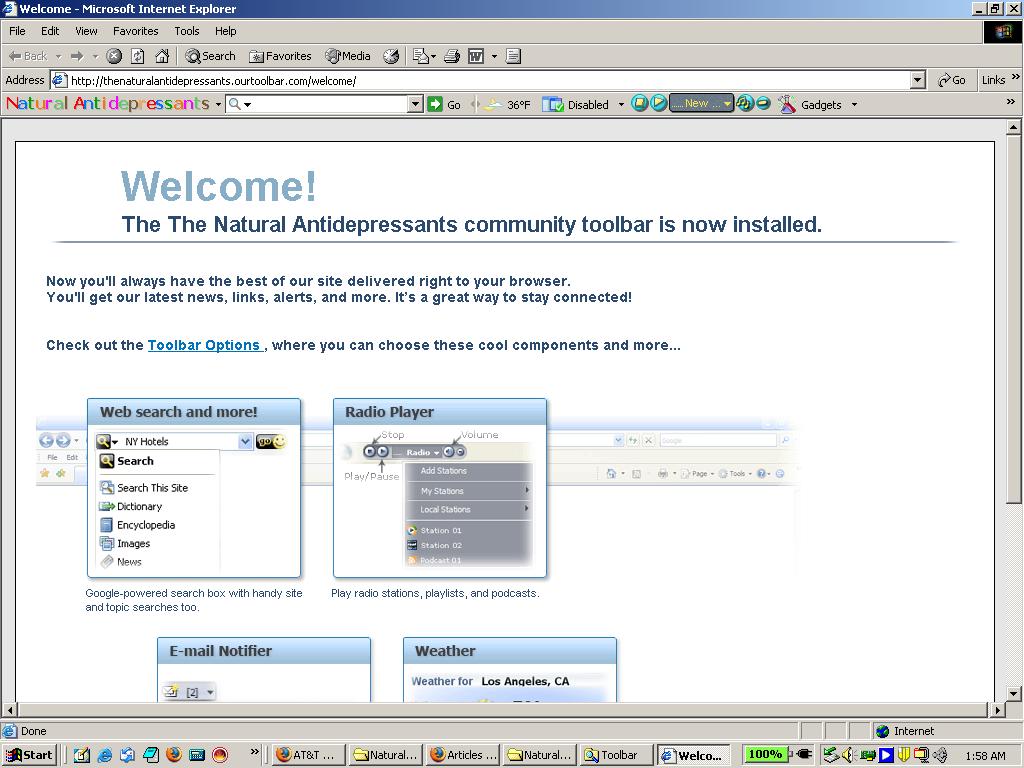Screen dimensions: 1024x768
Task: Click the address bar Go button
Action: (x=952, y=80)
